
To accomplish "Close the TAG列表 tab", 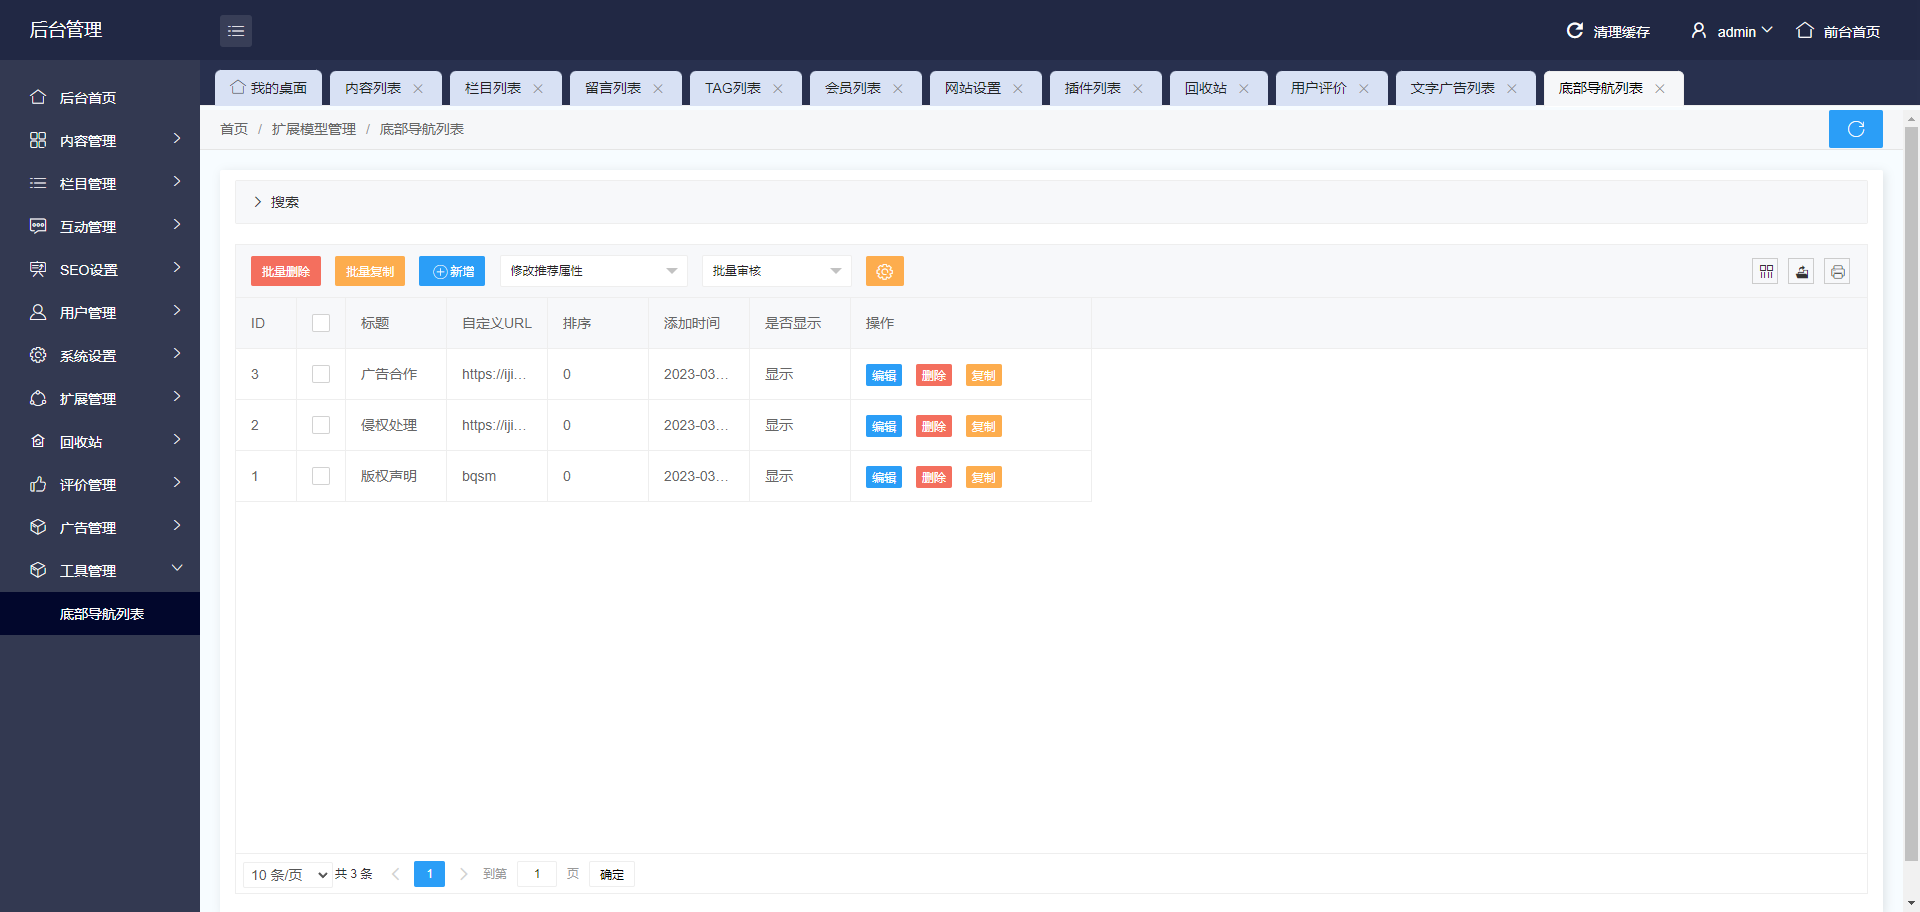I will coord(778,89).
